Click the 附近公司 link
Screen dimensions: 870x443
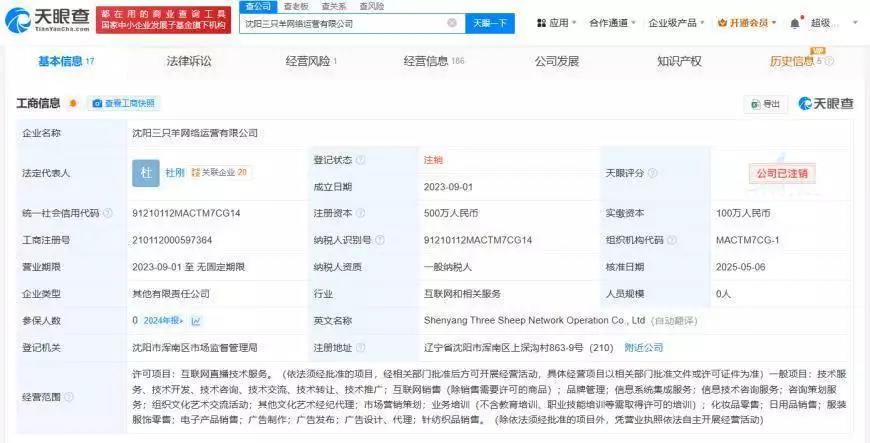click(644, 348)
